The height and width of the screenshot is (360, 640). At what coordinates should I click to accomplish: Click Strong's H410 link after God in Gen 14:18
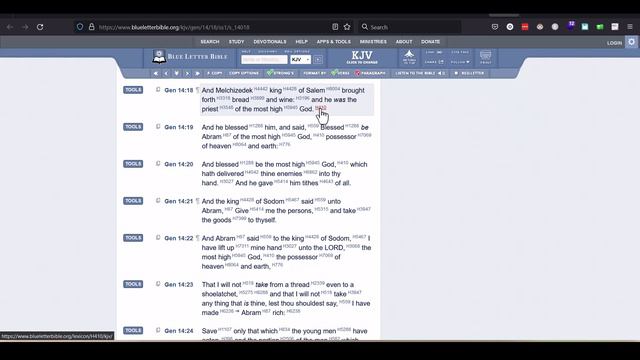point(321,107)
